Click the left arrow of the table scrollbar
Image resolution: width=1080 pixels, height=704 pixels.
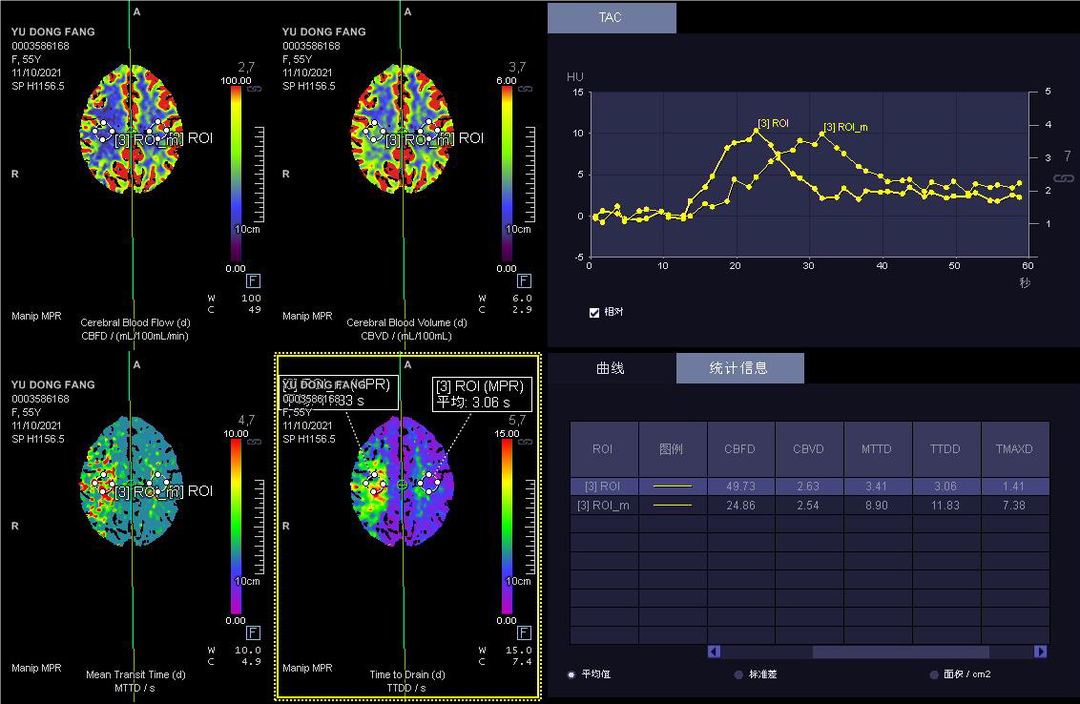714,651
